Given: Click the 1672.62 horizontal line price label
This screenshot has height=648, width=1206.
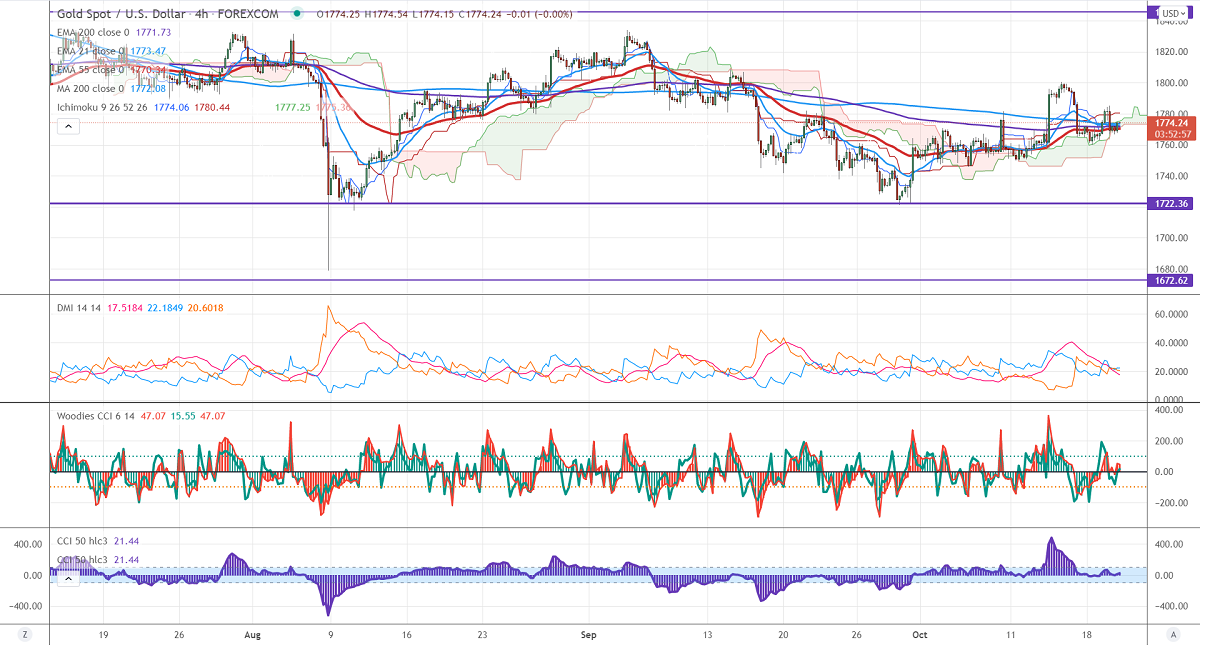Looking at the screenshot, I should coord(1170,281).
